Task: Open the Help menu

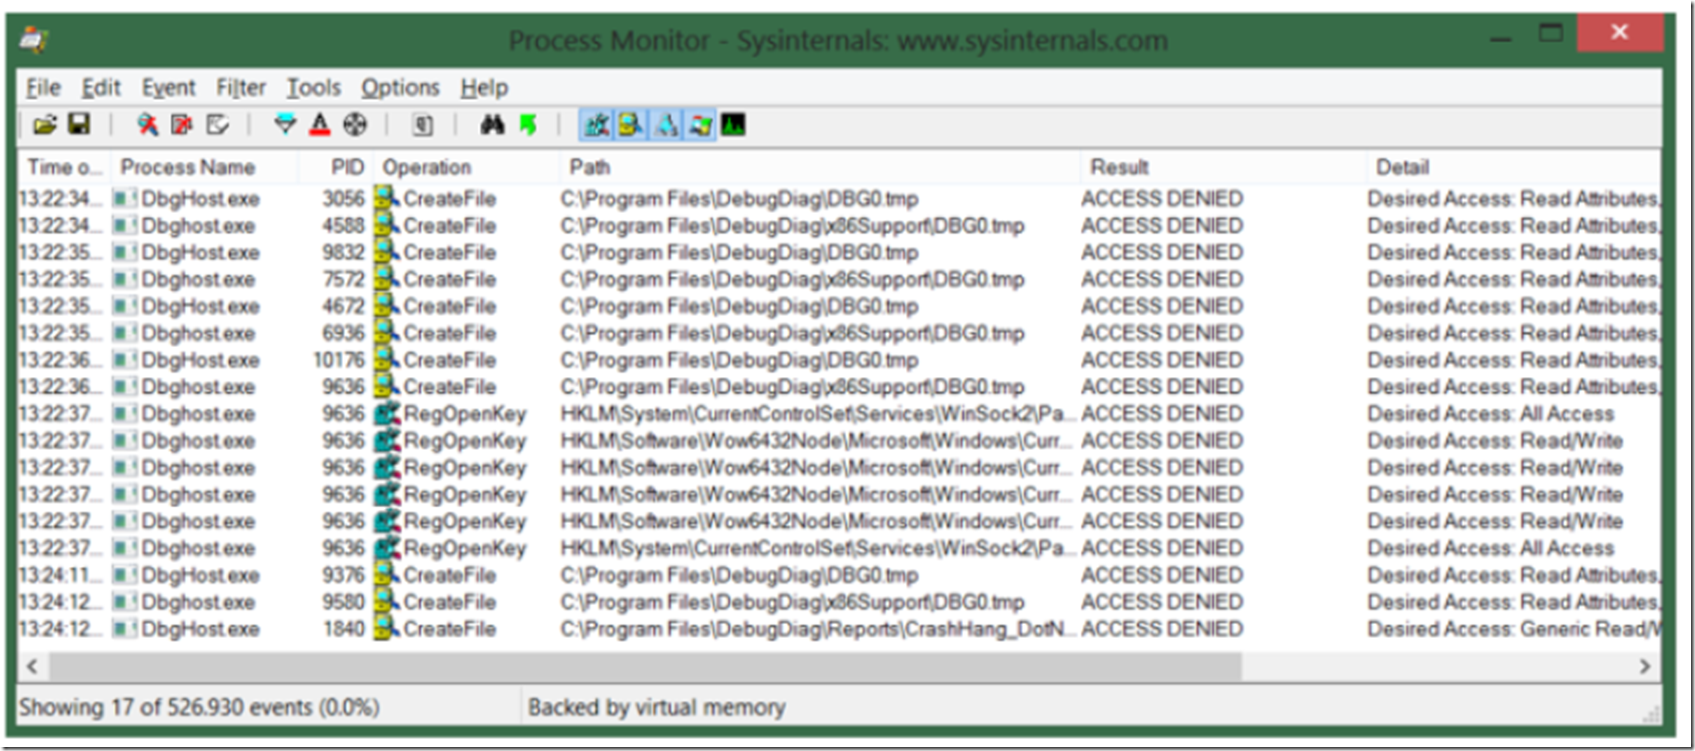Action: 484,88
